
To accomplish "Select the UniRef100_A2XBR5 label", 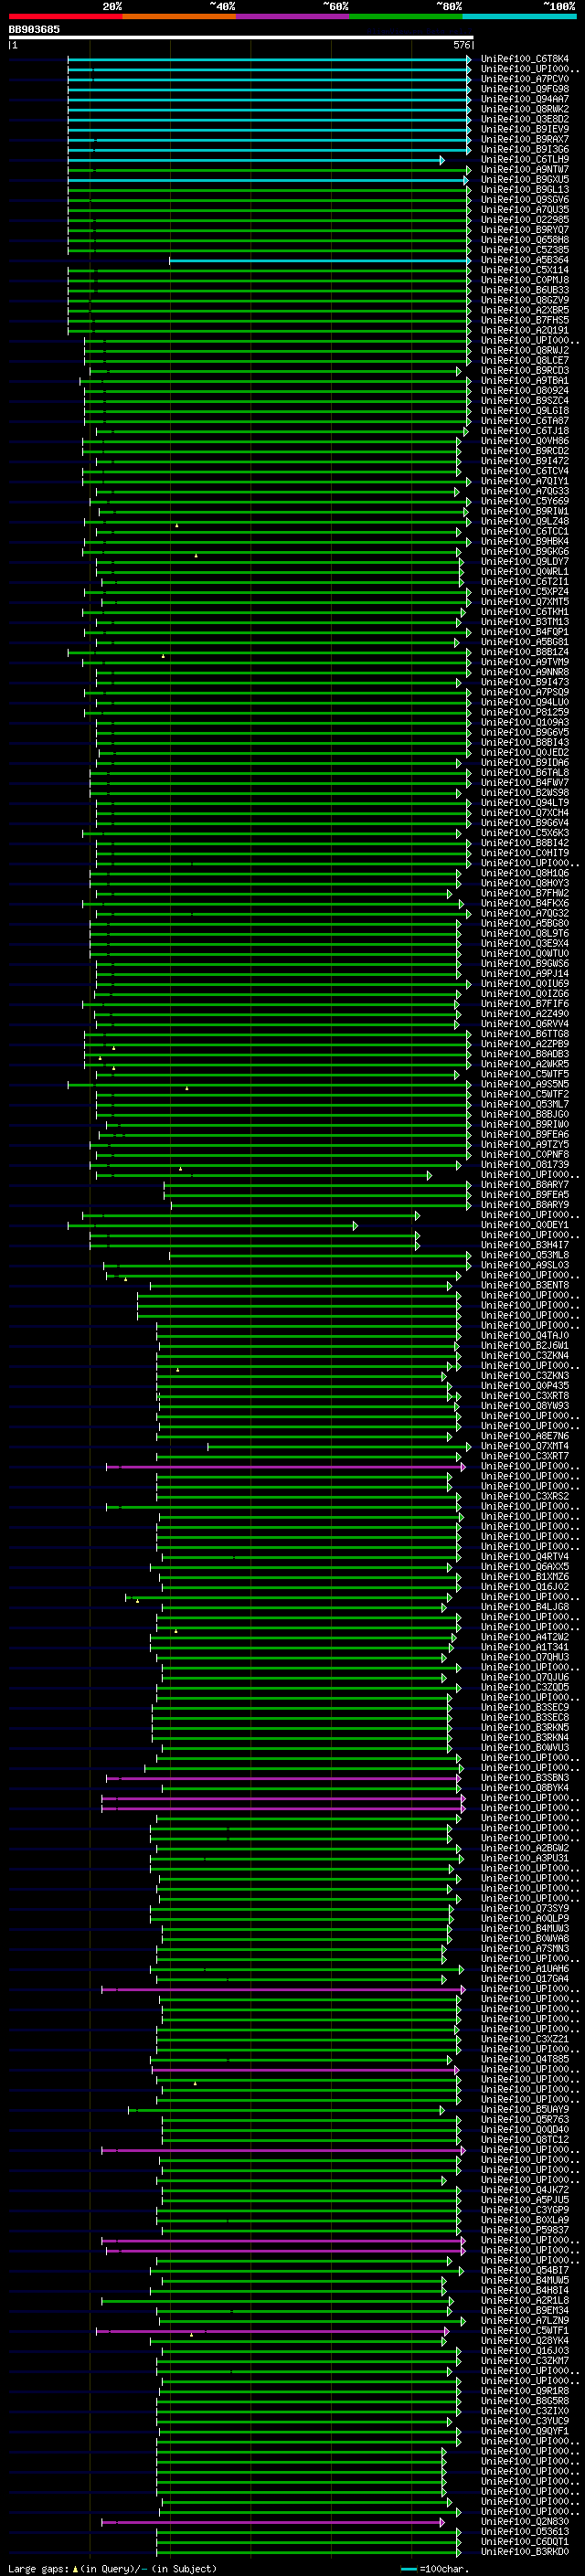I will pos(524,310).
